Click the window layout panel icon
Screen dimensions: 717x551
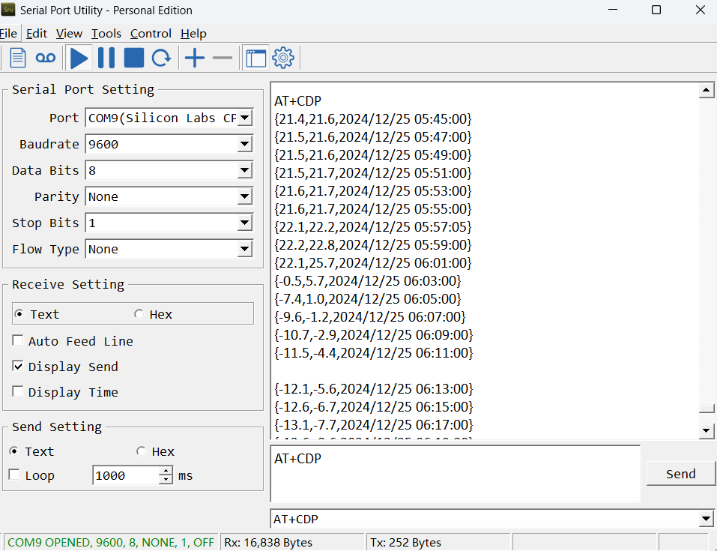[x=256, y=58]
